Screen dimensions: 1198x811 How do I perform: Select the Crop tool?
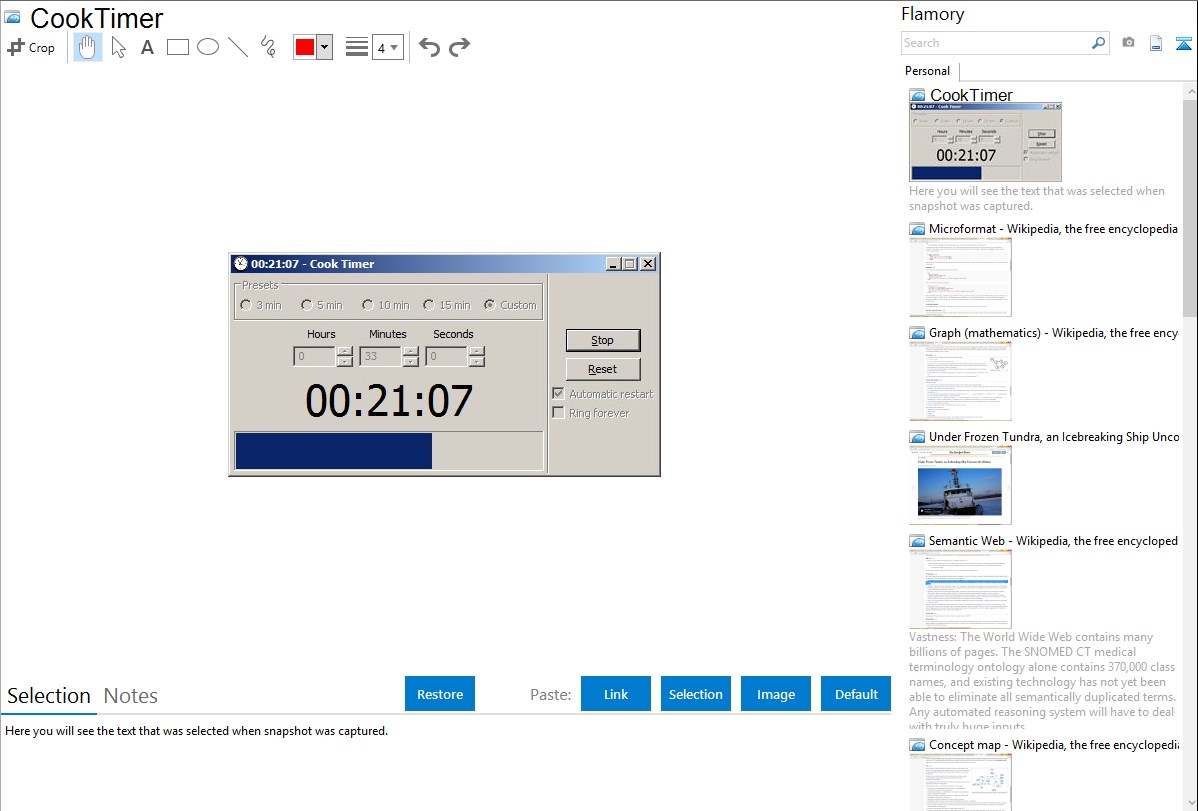pyautogui.click(x=31, y=47)
